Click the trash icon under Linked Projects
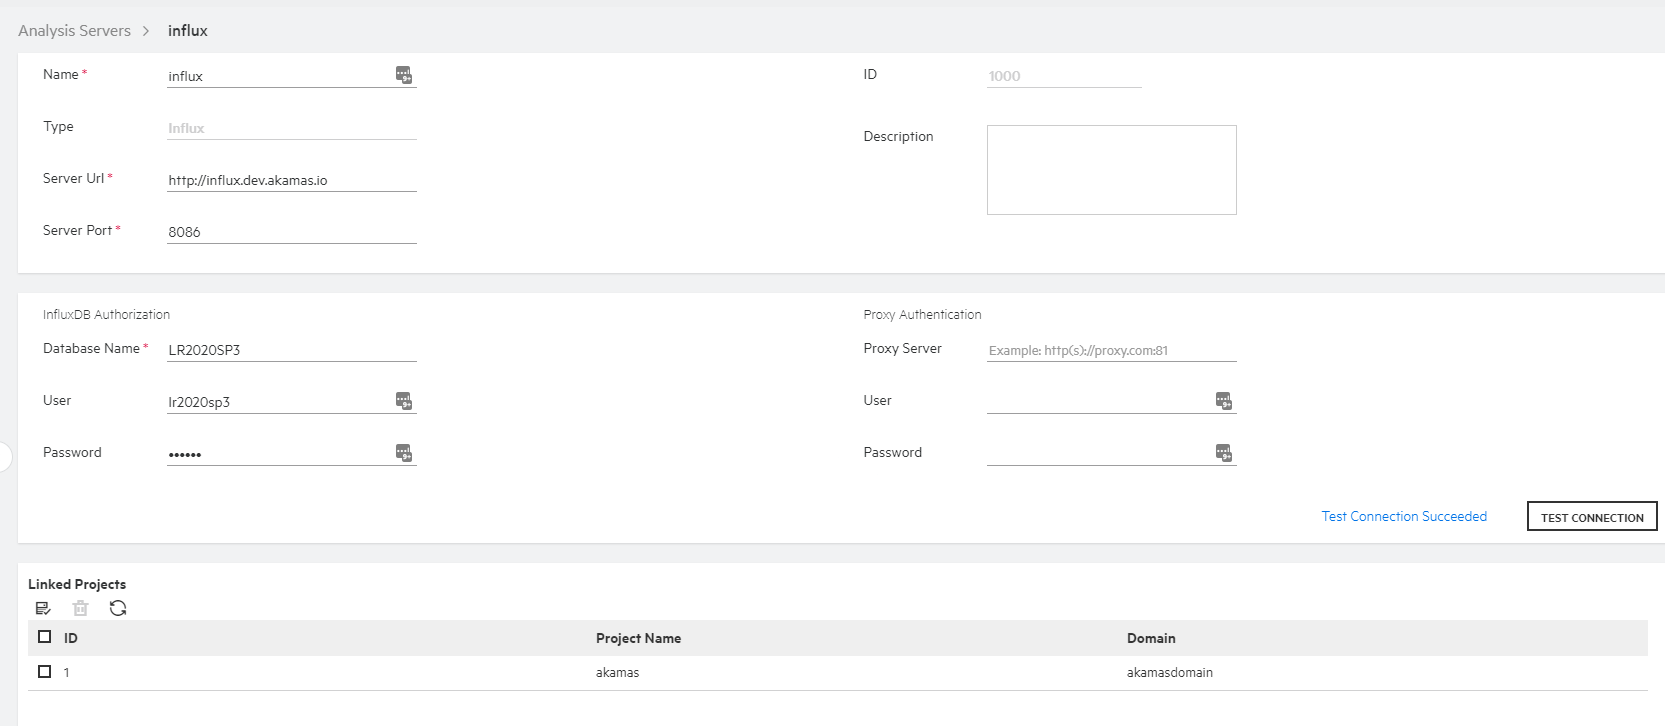 pyautogui.click(x=81, y=608)
